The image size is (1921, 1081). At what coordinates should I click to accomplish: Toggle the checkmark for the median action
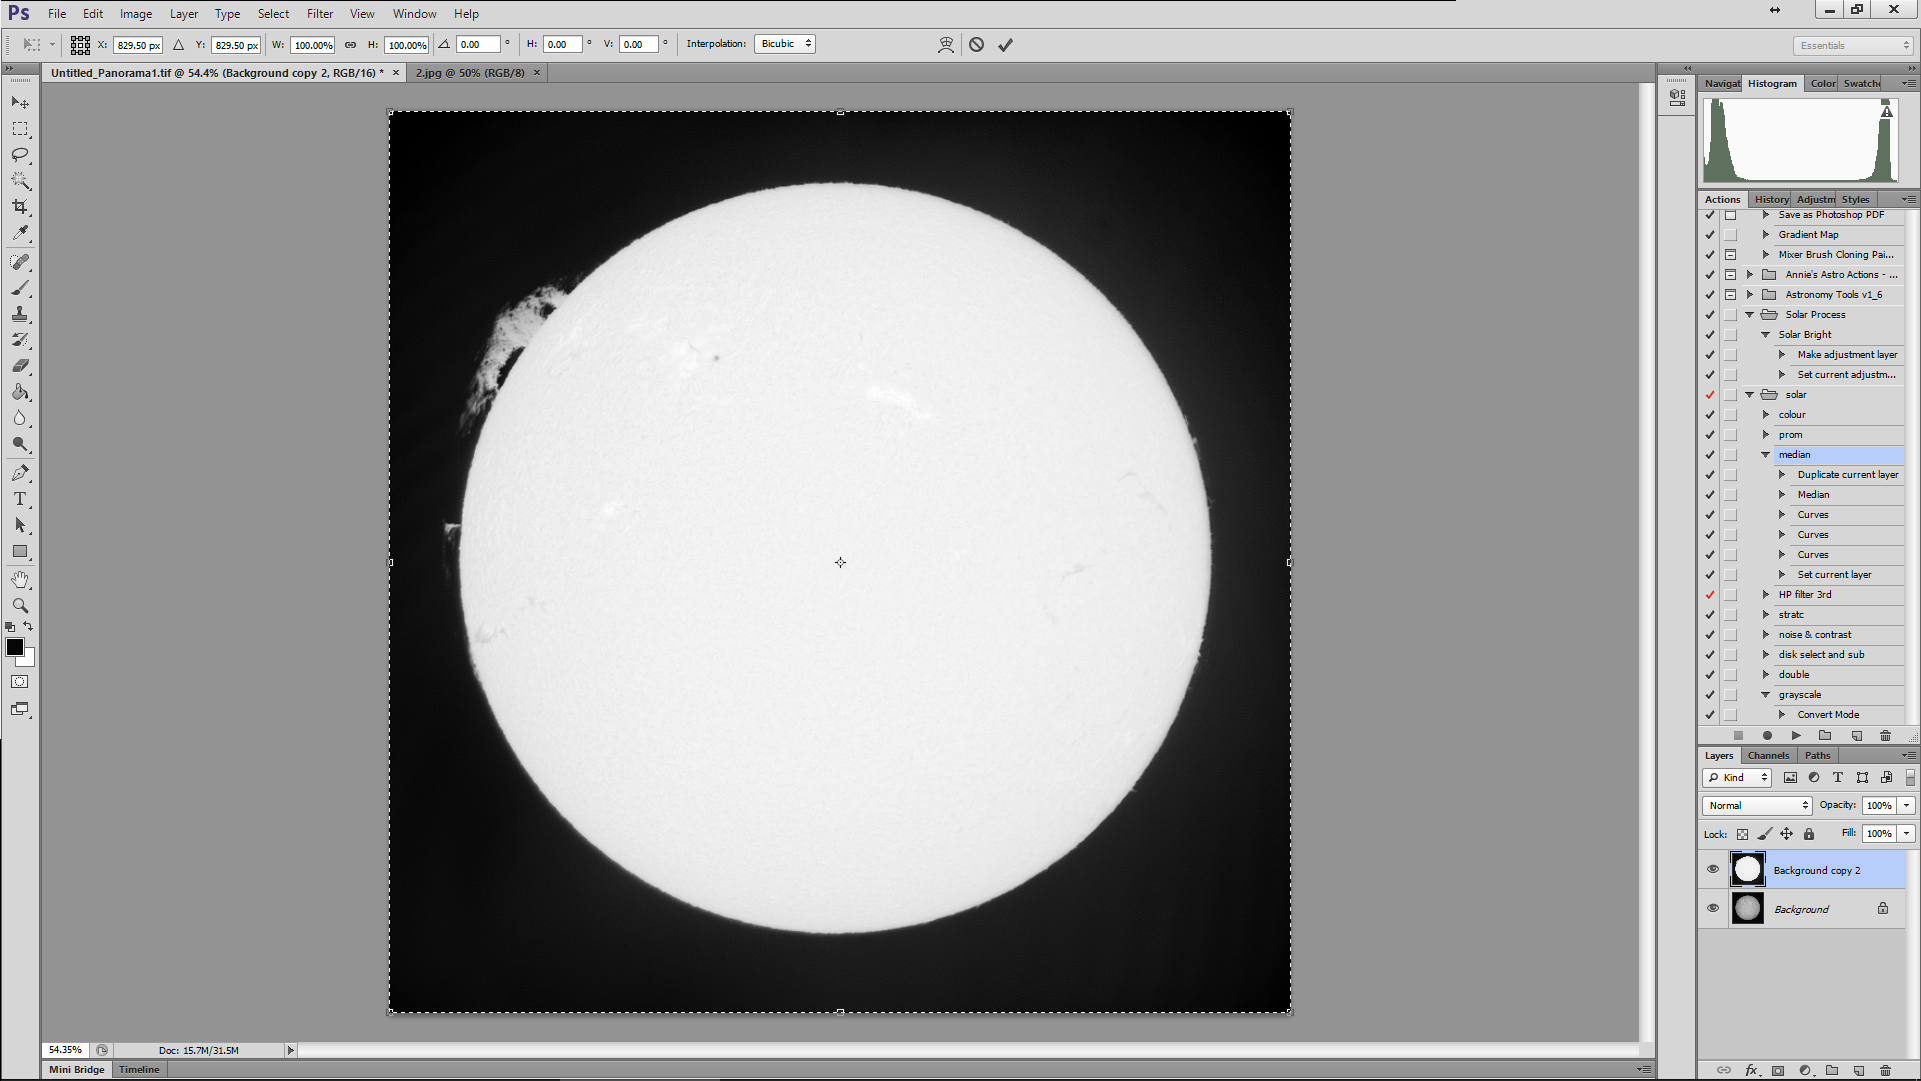coord(1709,455)
